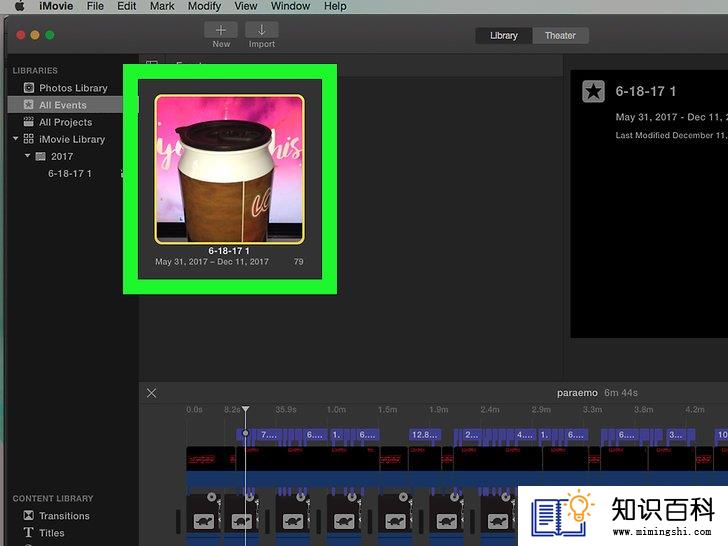728x546 pixels.
Task: Collapse the iMovie Library disclosure triangle
Action: (x=16, y=138)
